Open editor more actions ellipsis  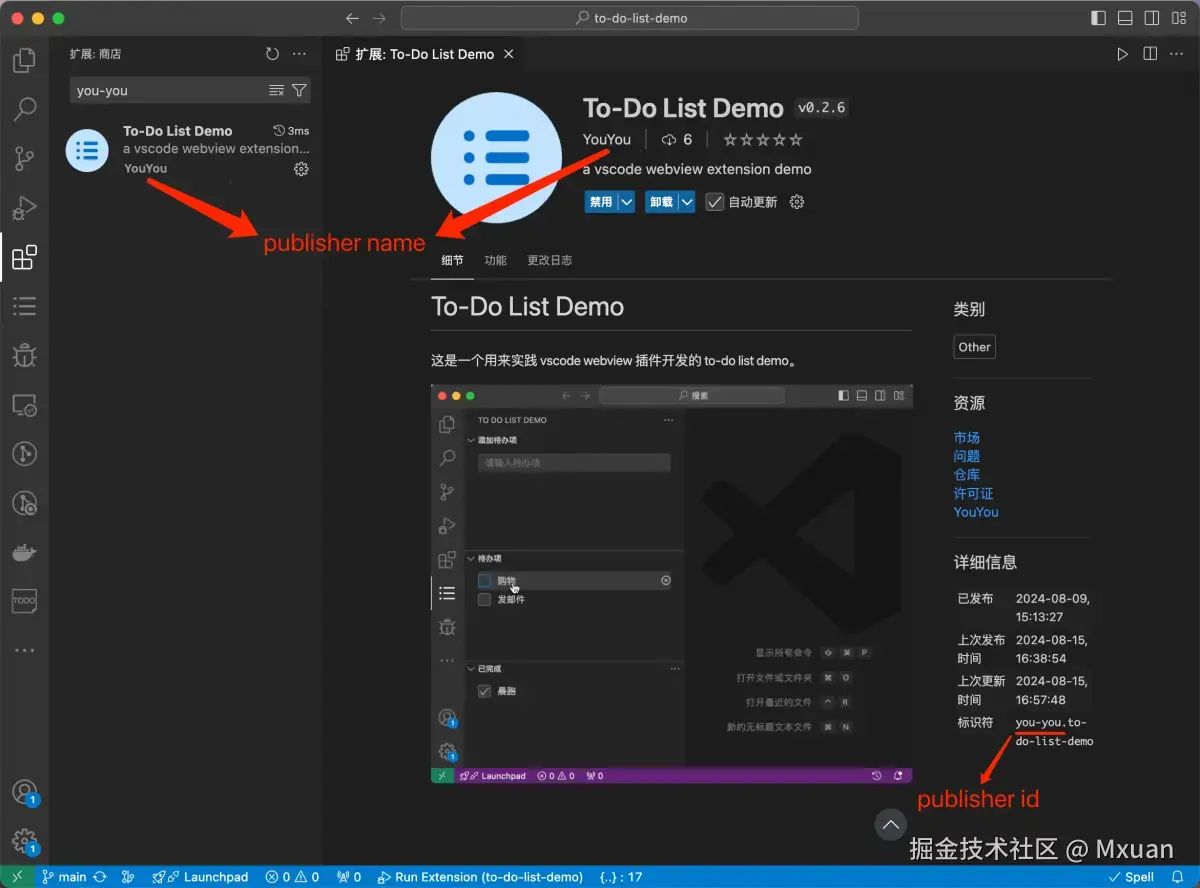1177,54
